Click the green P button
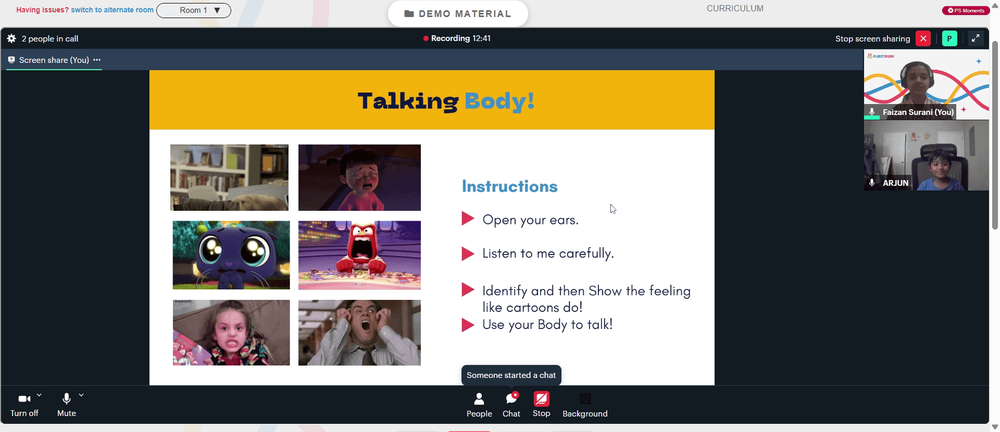This screenshot has width=1000, height=432. point(950,38)
